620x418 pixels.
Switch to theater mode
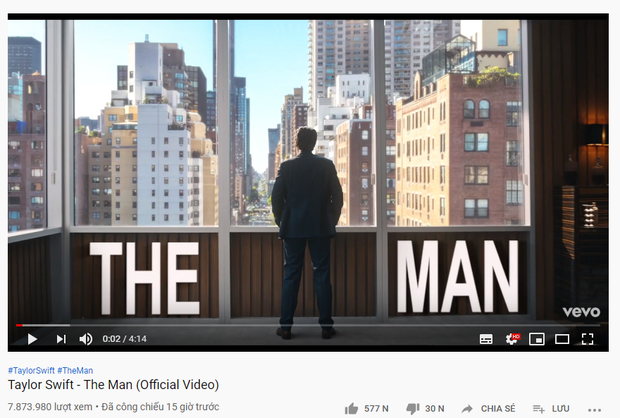[562, 339]
